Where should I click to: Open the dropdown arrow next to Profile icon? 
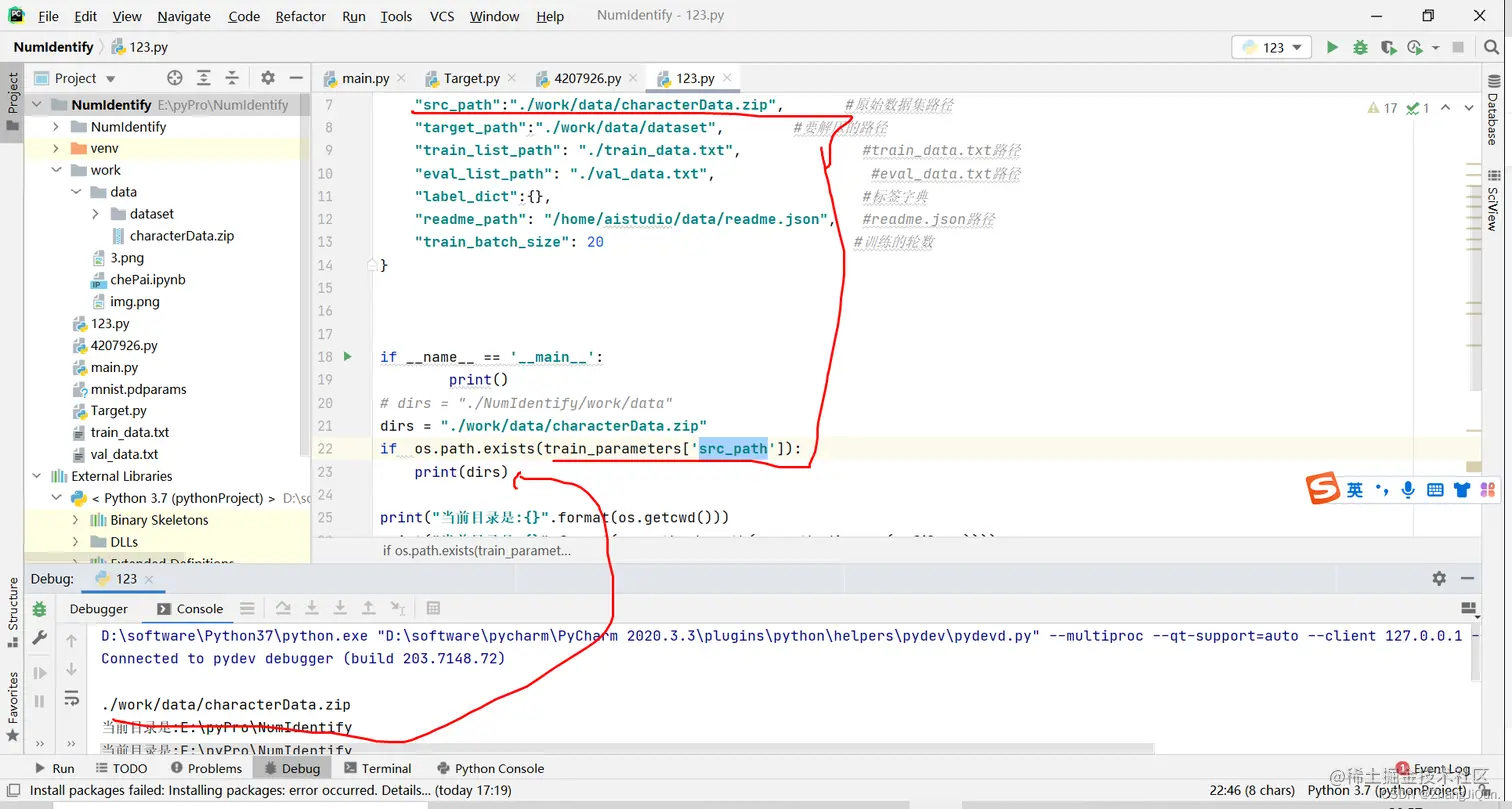pyautogui.click(x=1436, y=47)
